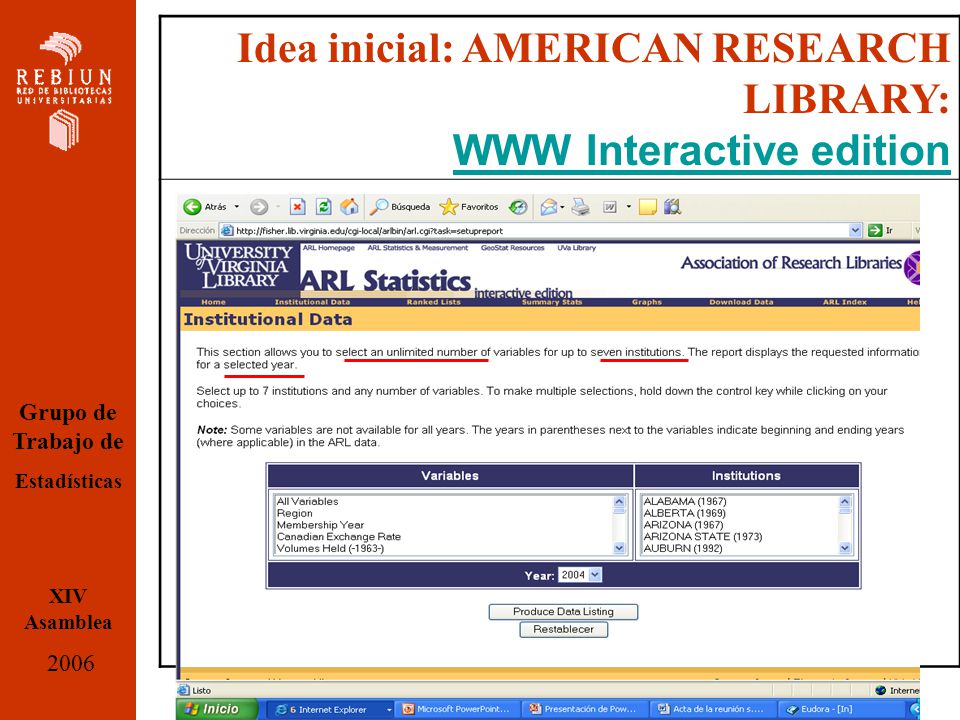
Task: Open the ARL Index navigation tab
Action: point(844,302)
